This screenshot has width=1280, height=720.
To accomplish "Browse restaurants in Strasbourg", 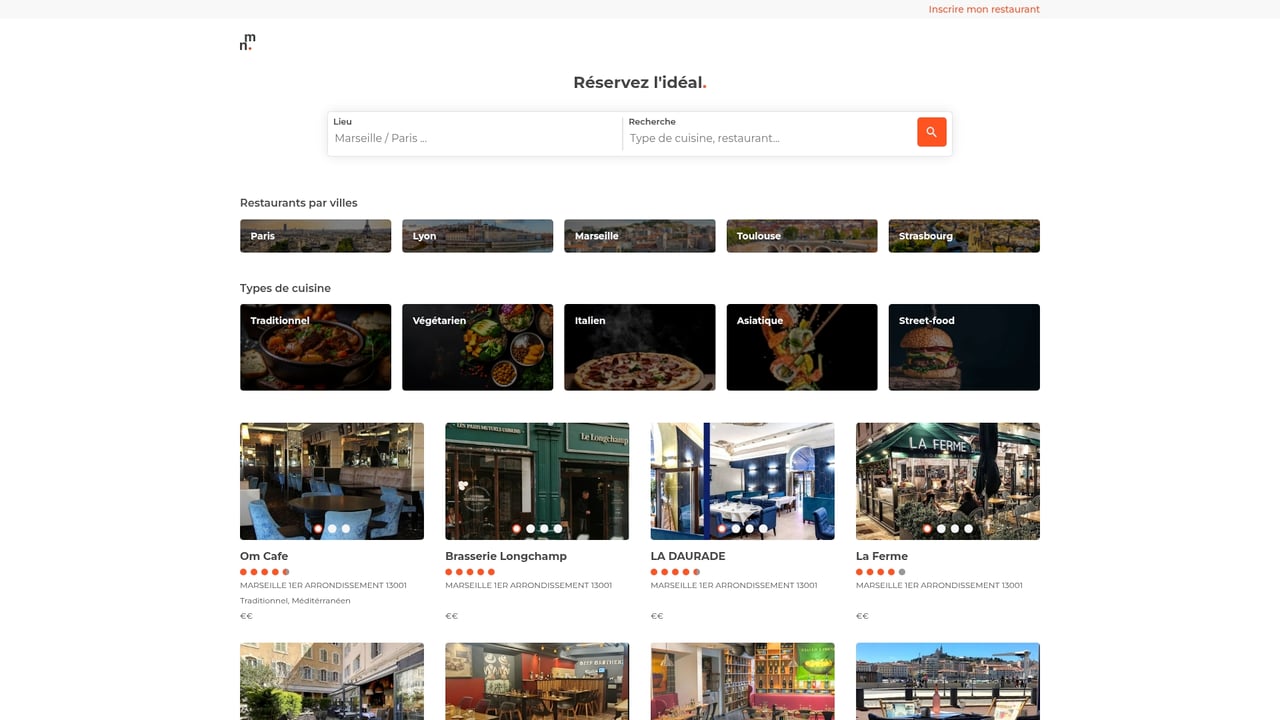I will click(x=963, y=236).
